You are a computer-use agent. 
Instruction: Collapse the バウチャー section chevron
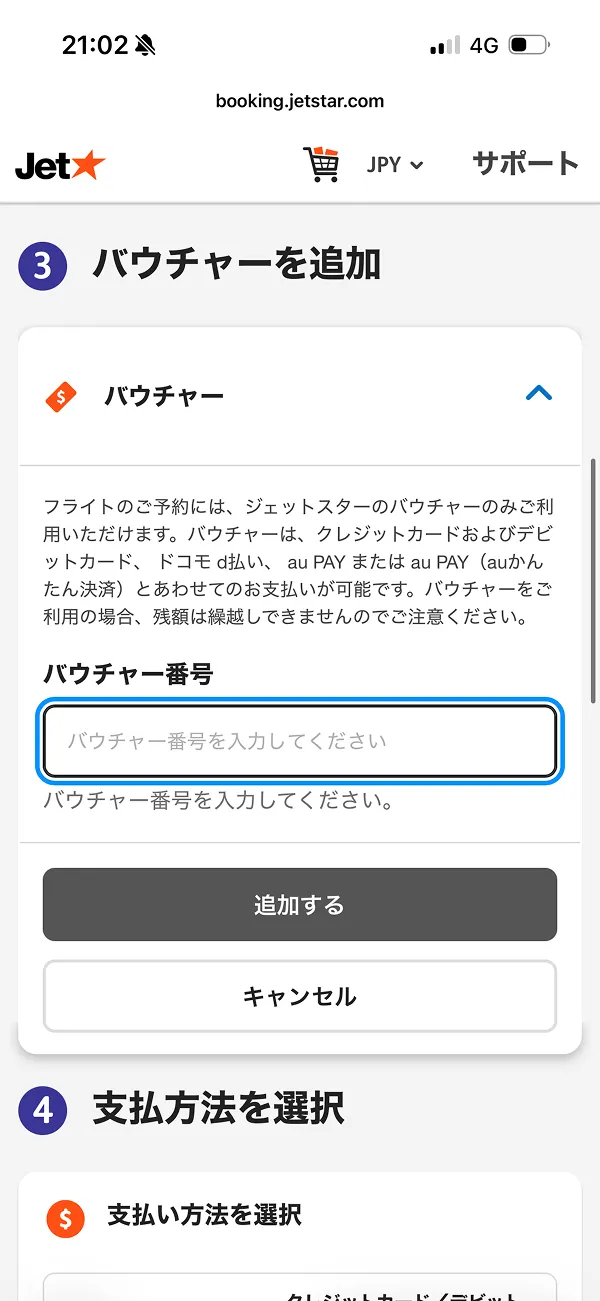[539, 394]
